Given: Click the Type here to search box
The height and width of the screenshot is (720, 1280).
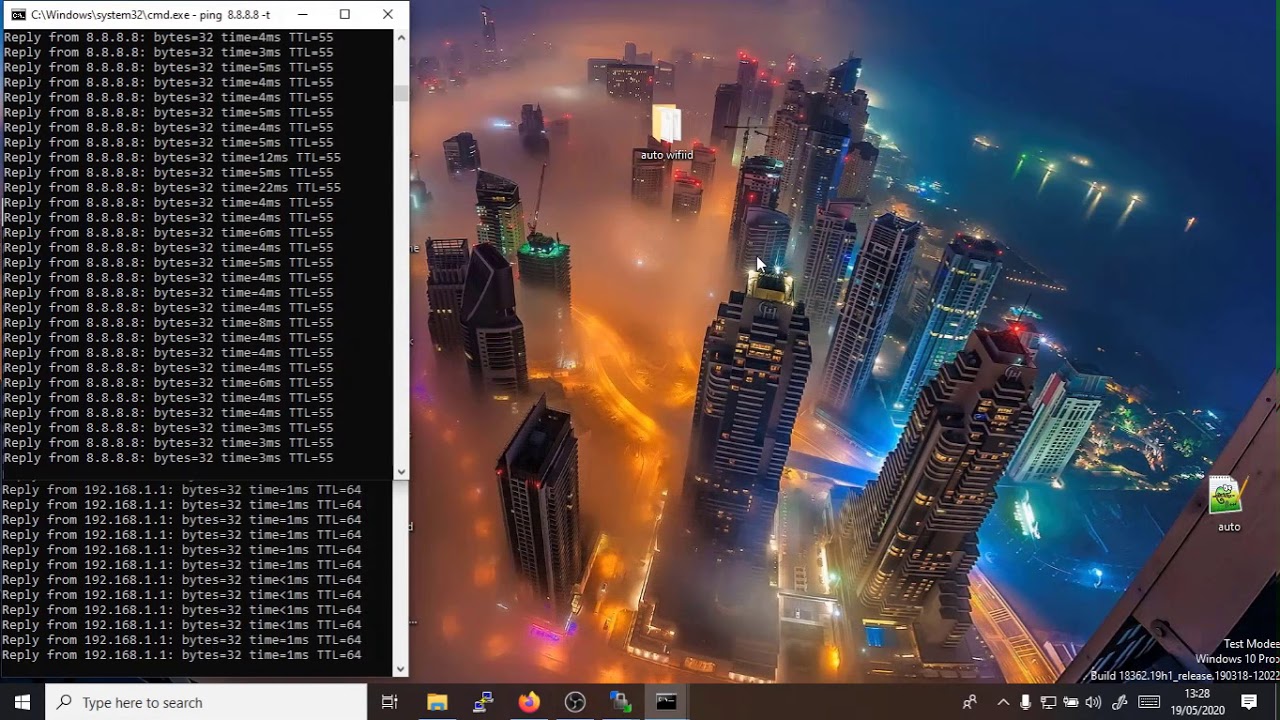Looking at the screenshot, I should tap(207, 702).
